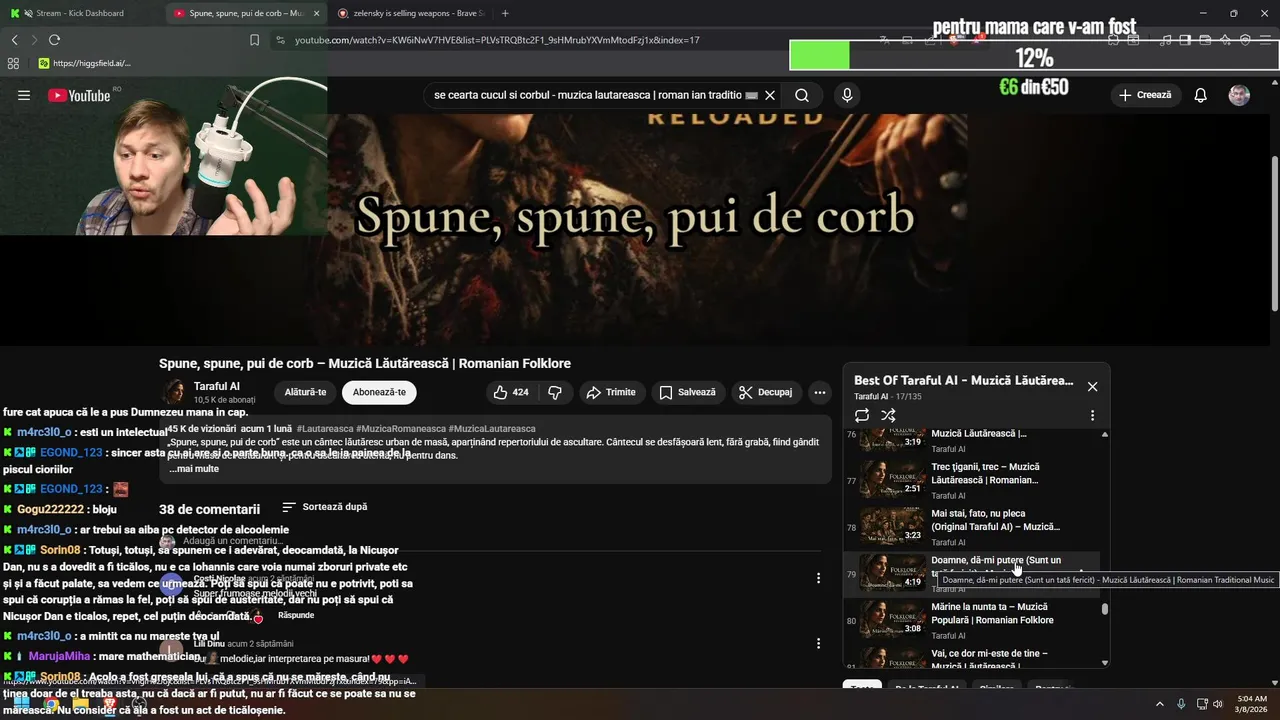Play Mai stai, fato, nu pleca item

coord(972,527)
